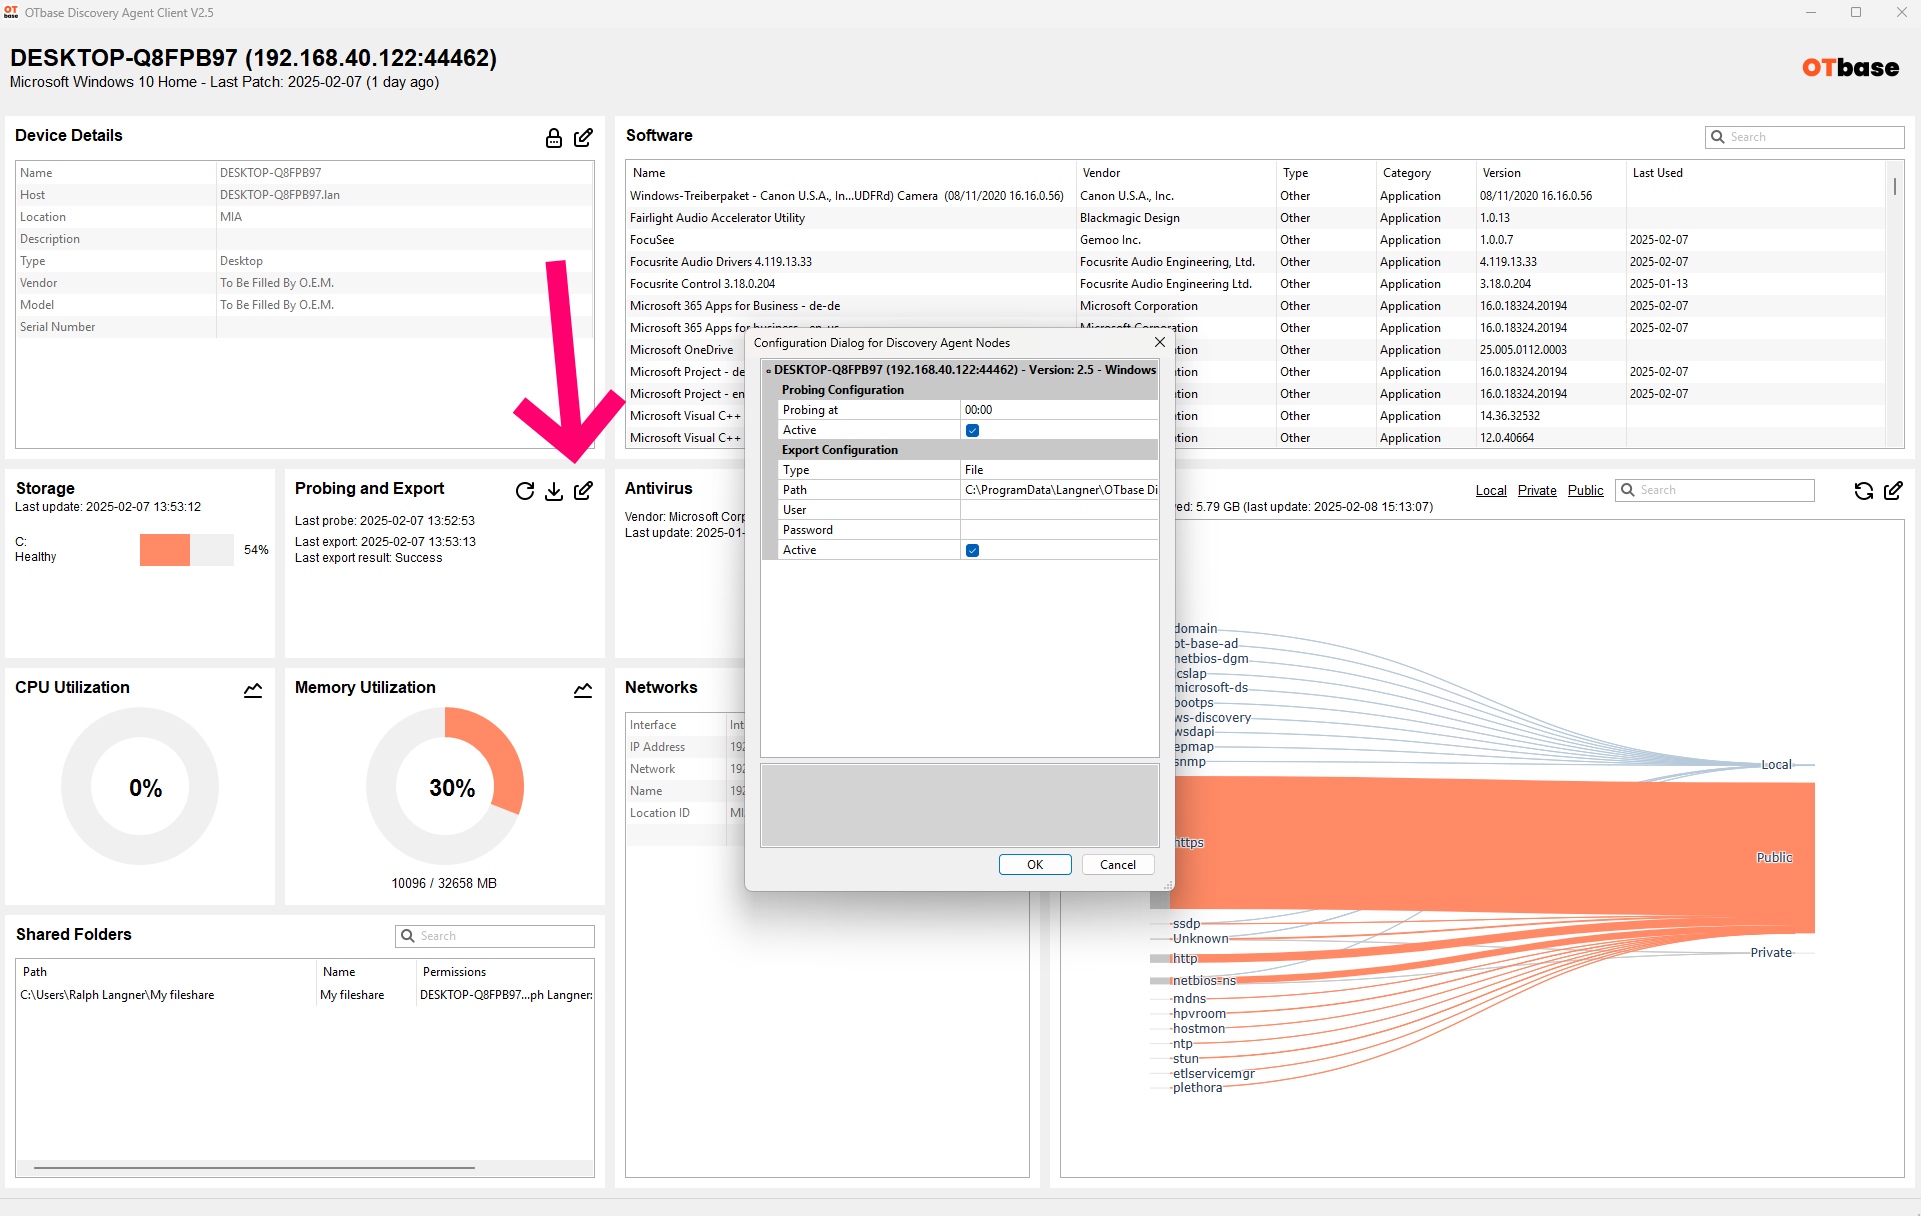Click the netbios-ns flow label

(x=1204, y=981)
